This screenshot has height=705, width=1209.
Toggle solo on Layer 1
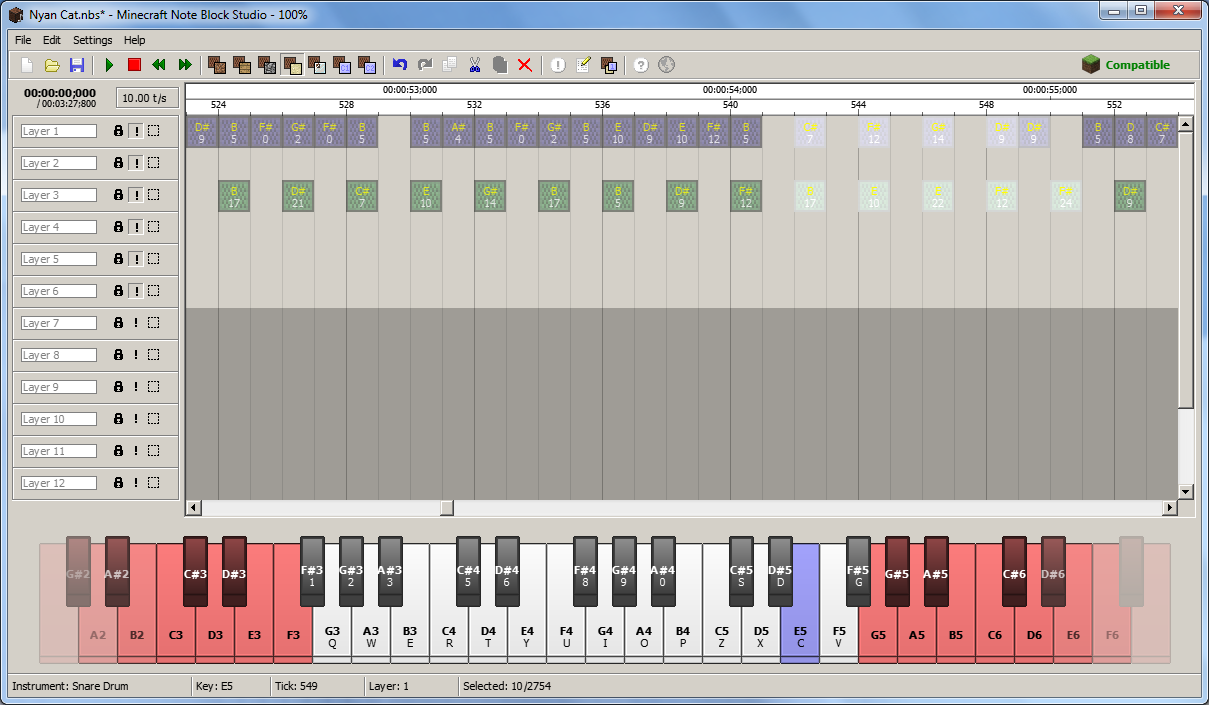(x=135, y=131)
